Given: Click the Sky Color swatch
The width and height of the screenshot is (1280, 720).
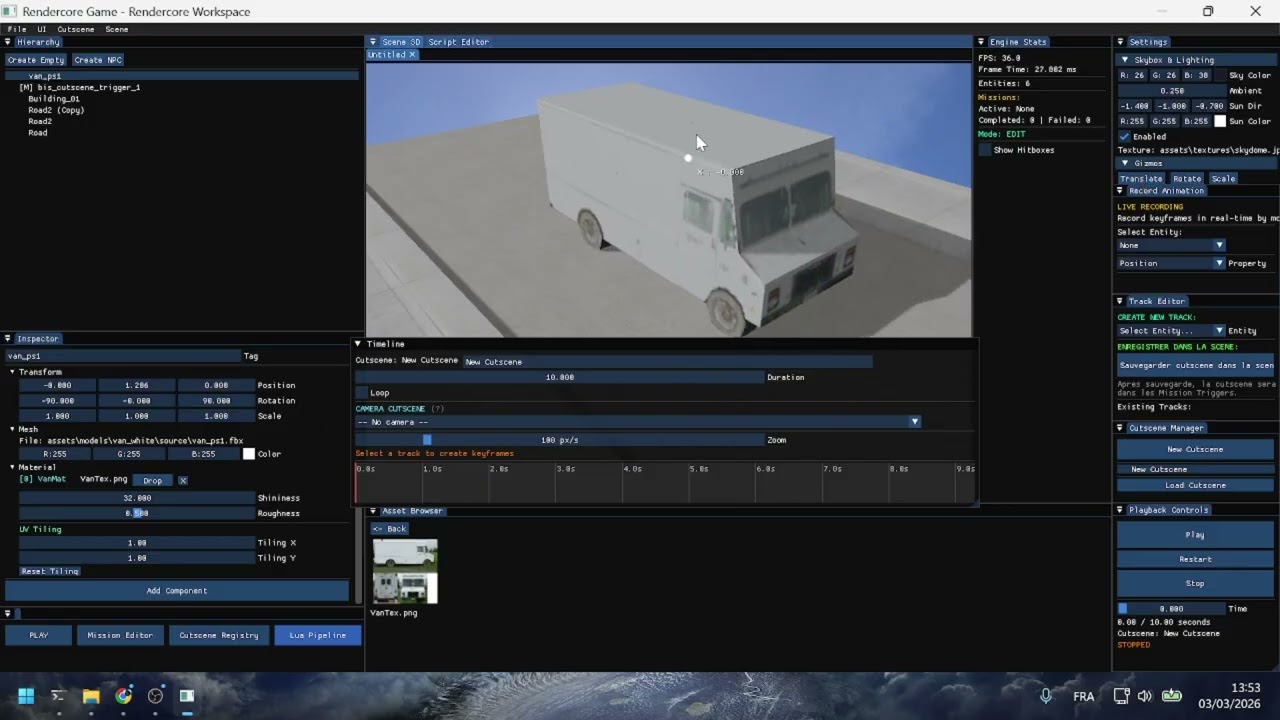Looking at the screenshot, I should [1220, 75].
